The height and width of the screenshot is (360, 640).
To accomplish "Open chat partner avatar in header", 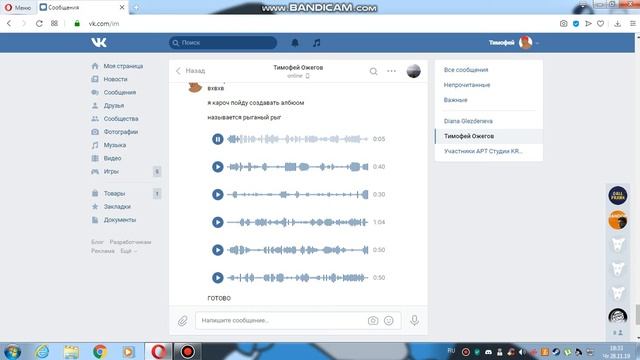I will [x=413, y=71].
